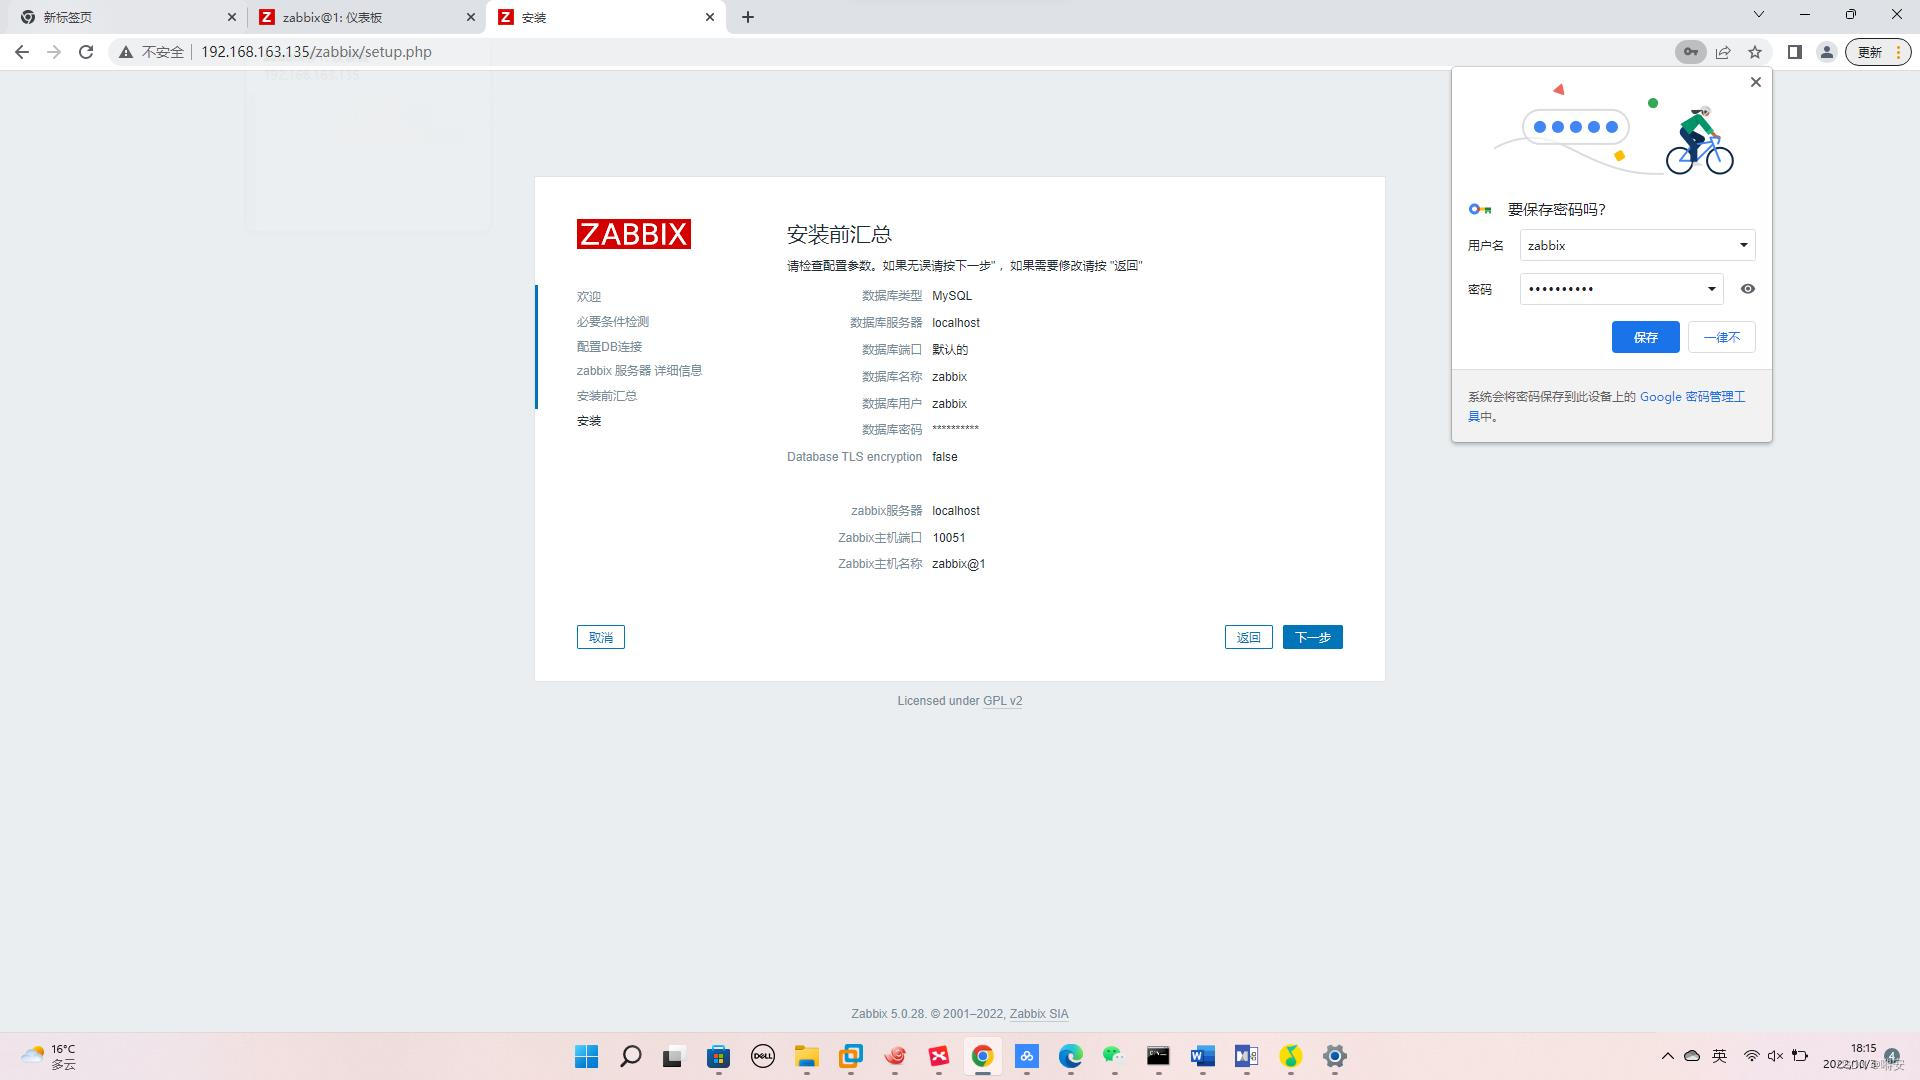Close the 新标签页 tab
1920x1080 pixels.
point(232,17)
